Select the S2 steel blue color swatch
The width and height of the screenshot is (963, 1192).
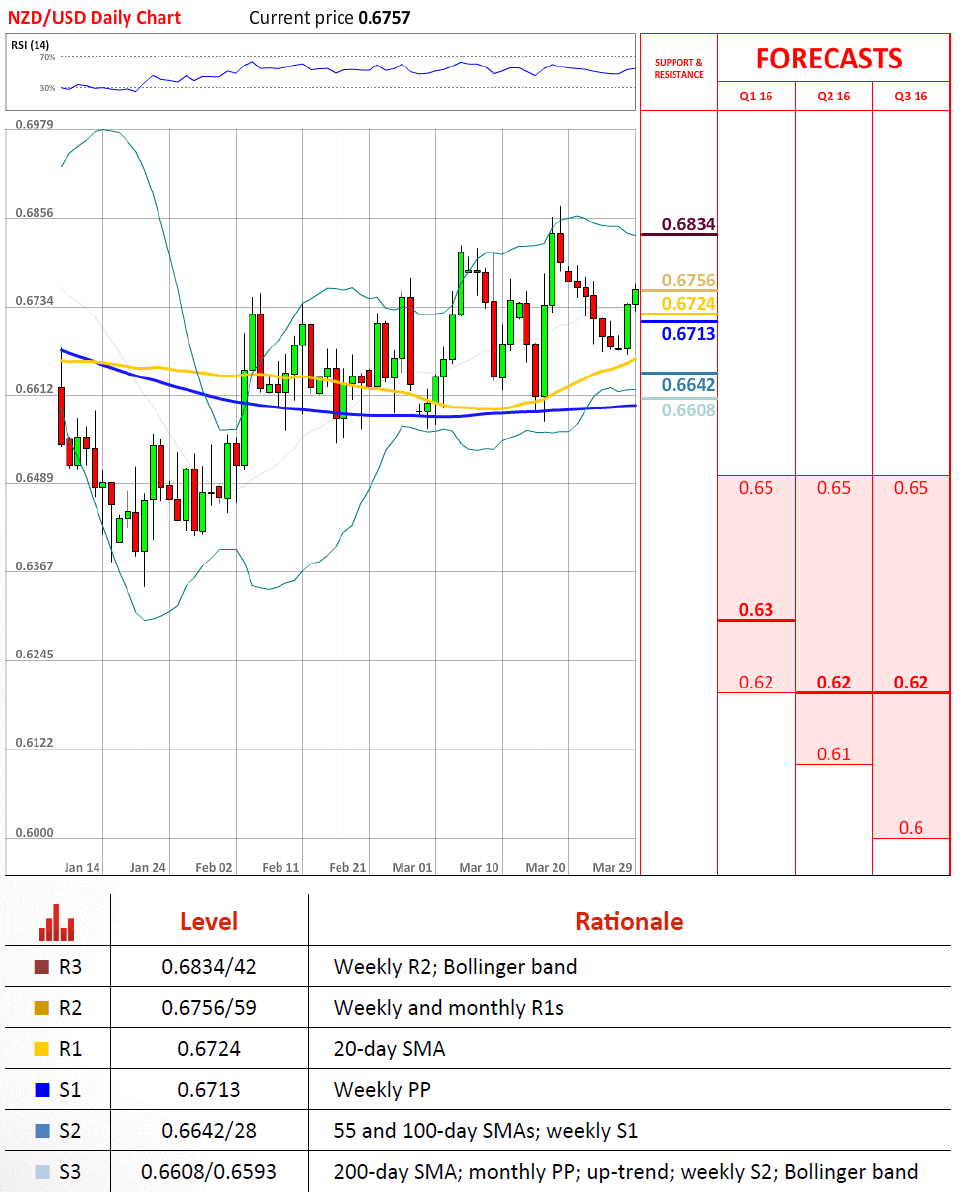(42, 1131)
